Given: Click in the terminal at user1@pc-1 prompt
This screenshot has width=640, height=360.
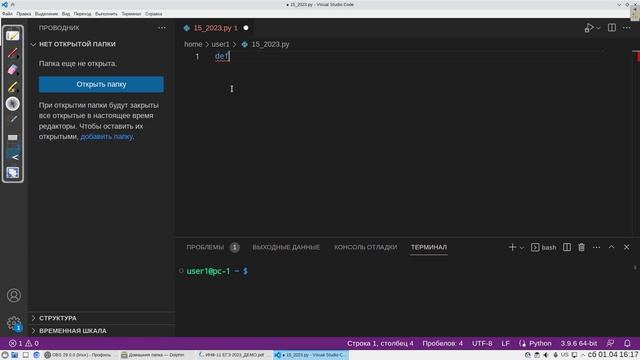Looking at the screenshot, I should tap(217, 271).
